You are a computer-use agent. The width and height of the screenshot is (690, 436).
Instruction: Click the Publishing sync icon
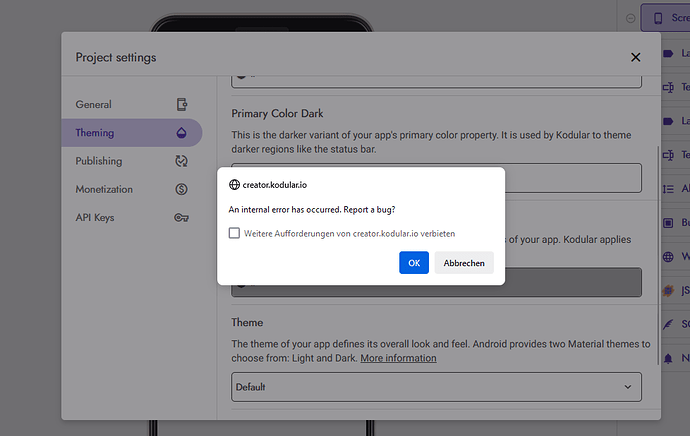click(181, 161)
